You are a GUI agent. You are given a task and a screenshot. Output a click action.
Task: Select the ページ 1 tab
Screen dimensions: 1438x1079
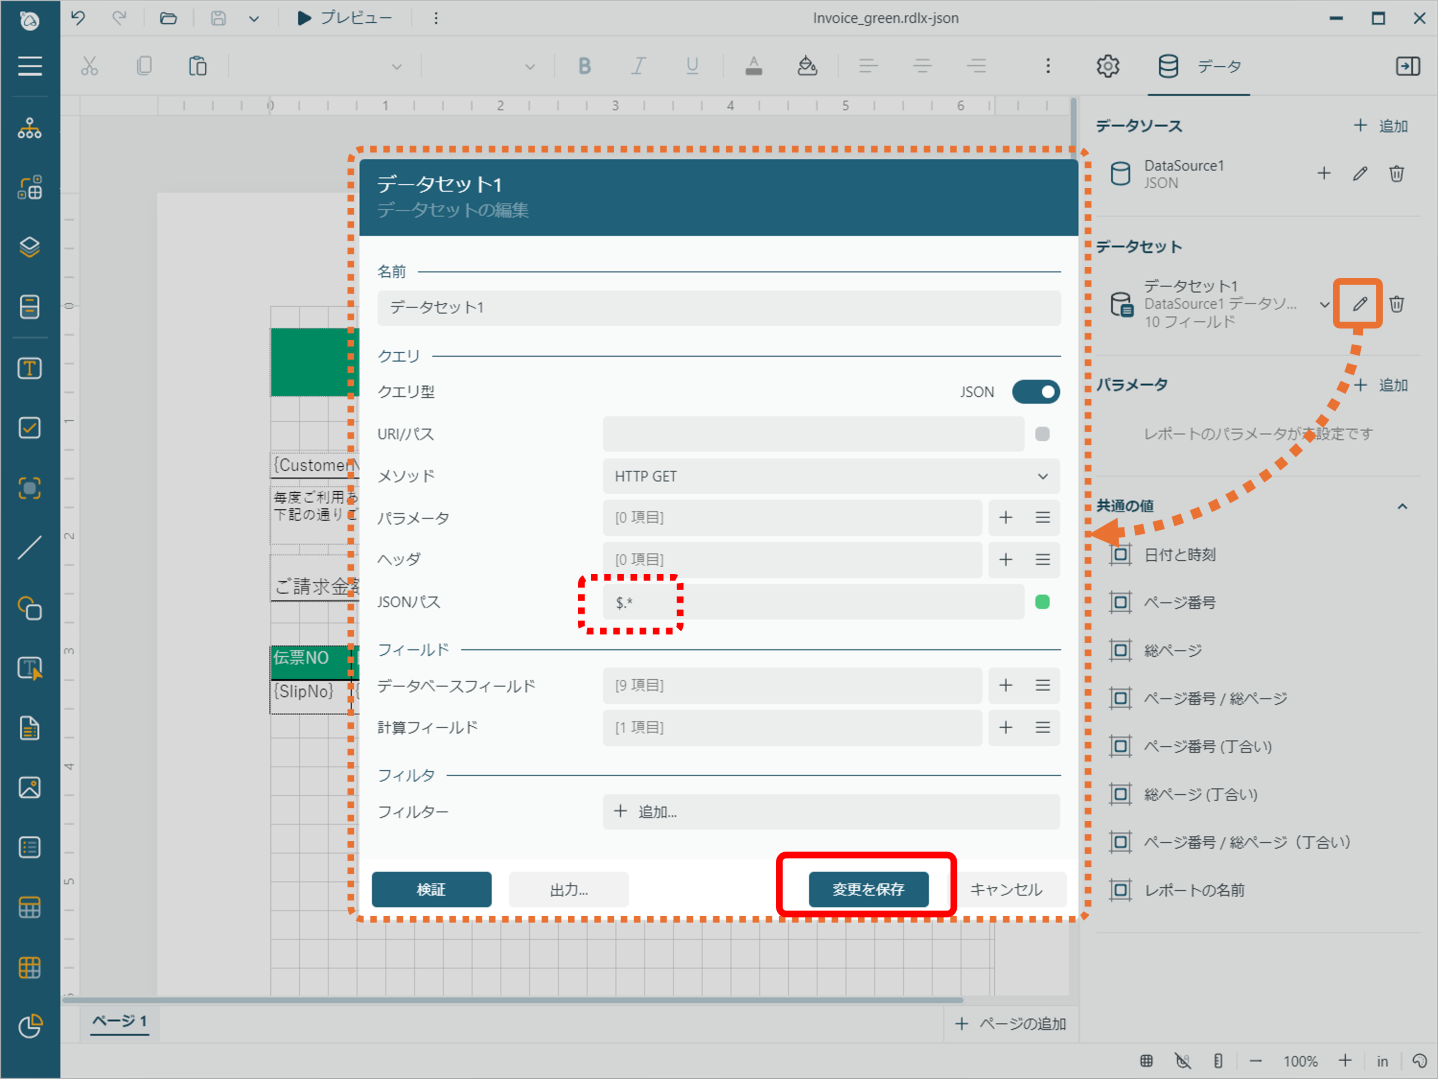[x=120, y=1021]
